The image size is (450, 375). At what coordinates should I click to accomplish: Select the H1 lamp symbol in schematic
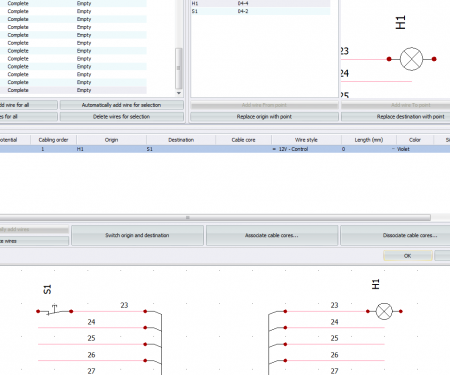(384, 311)
